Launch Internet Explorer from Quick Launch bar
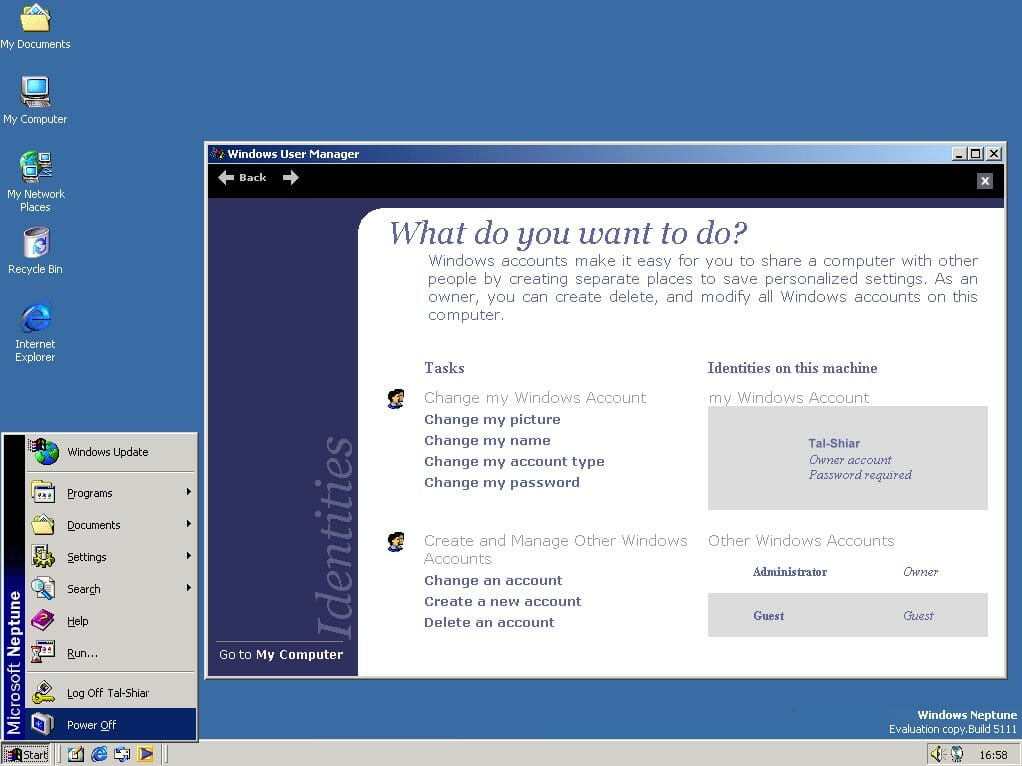The image size is (1022, 766). click(x=99, y=754)
